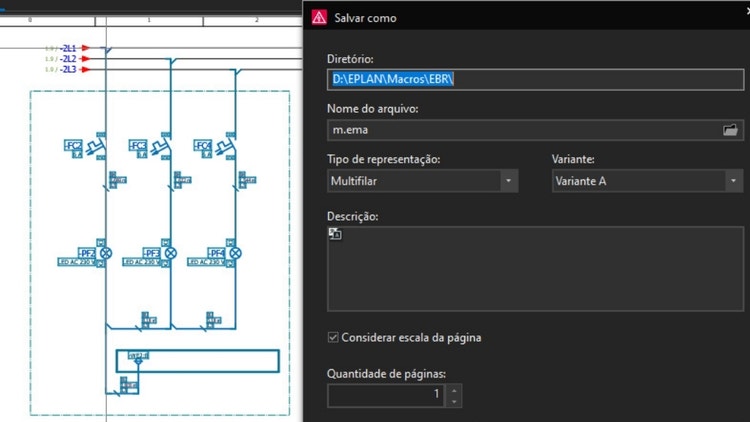Decrease Quantidade de páginas value

455,400
